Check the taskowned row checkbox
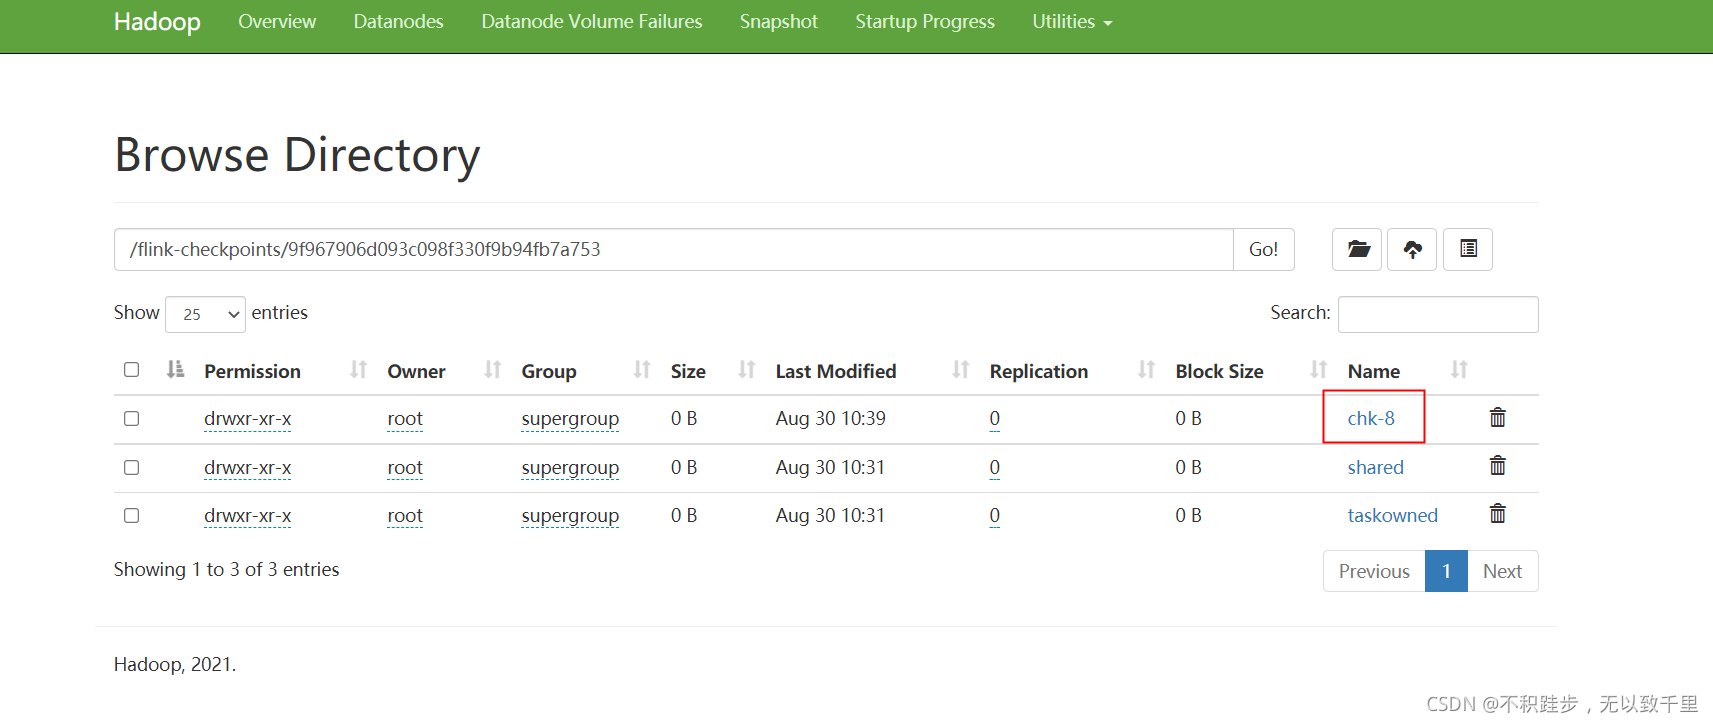Screen dimensions: 1713x723 (131, 515)
